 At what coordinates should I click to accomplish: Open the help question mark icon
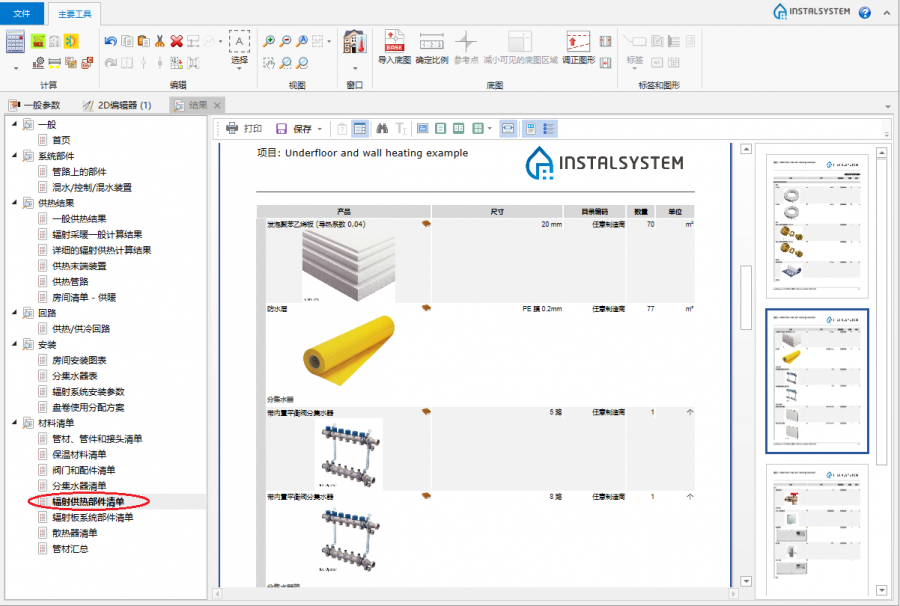(x=864, y=12)
